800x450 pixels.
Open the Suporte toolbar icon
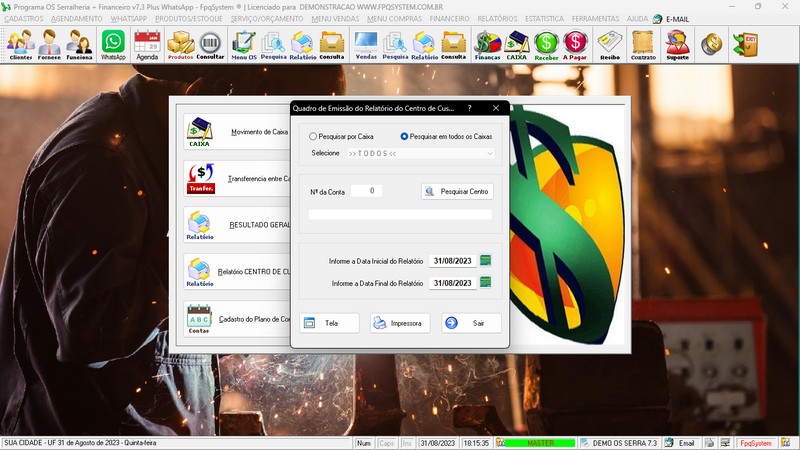[x=677, y=44]
